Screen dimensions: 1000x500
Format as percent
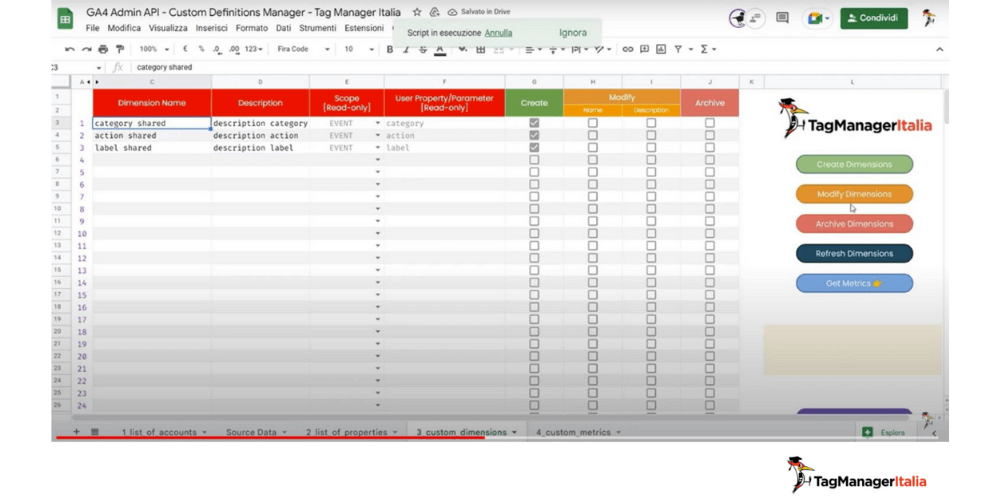[201, 49]
